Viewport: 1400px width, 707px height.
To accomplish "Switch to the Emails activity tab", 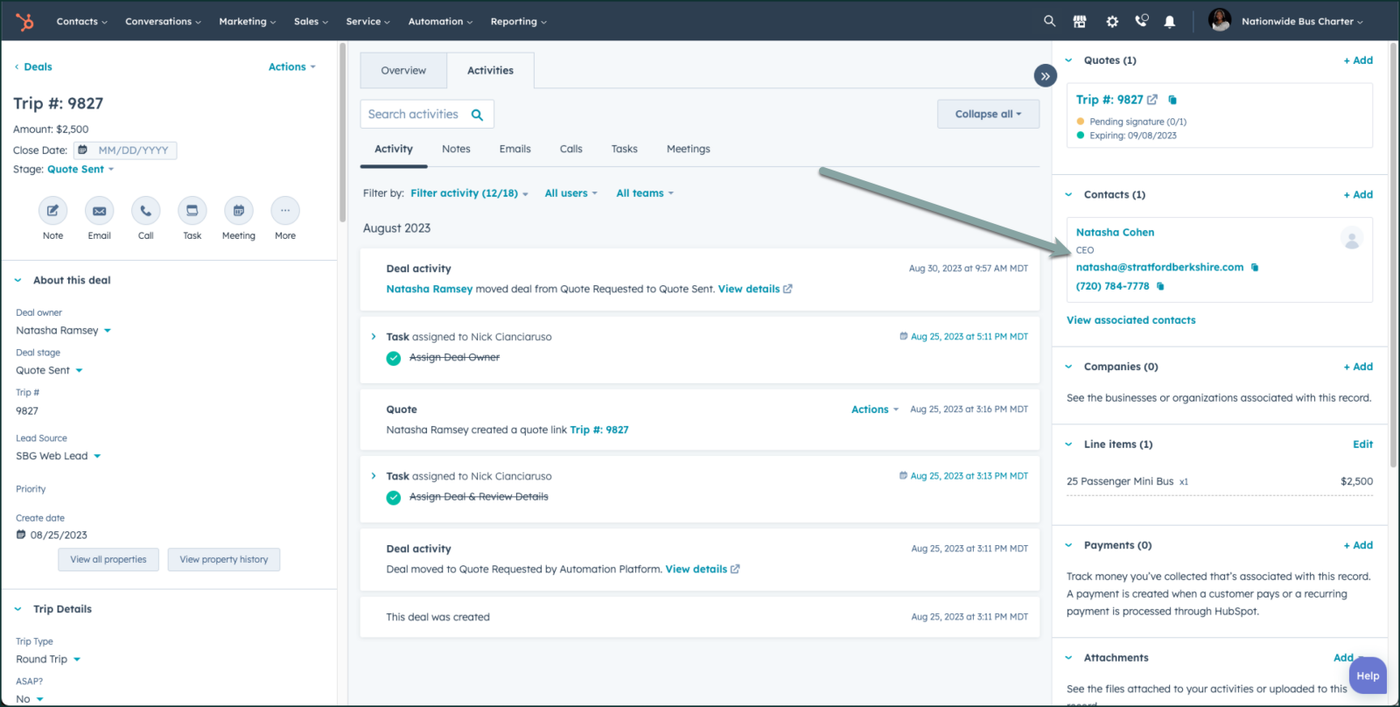I will pyautogui.click(x=515, y=149).
